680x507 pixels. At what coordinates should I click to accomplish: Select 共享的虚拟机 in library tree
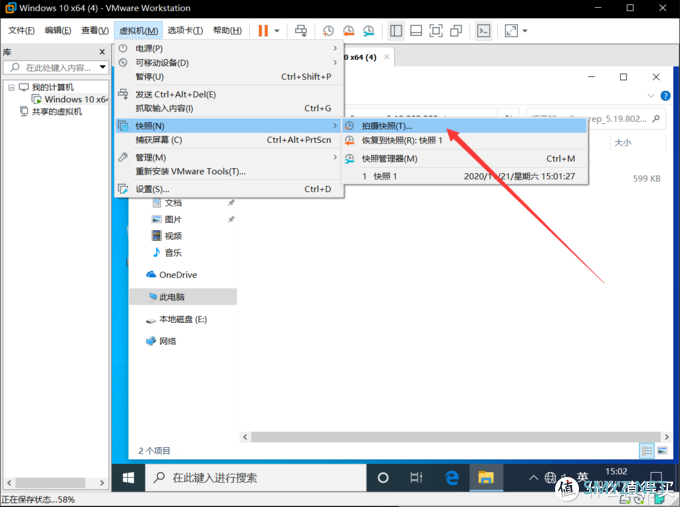[x=51, y=111]
